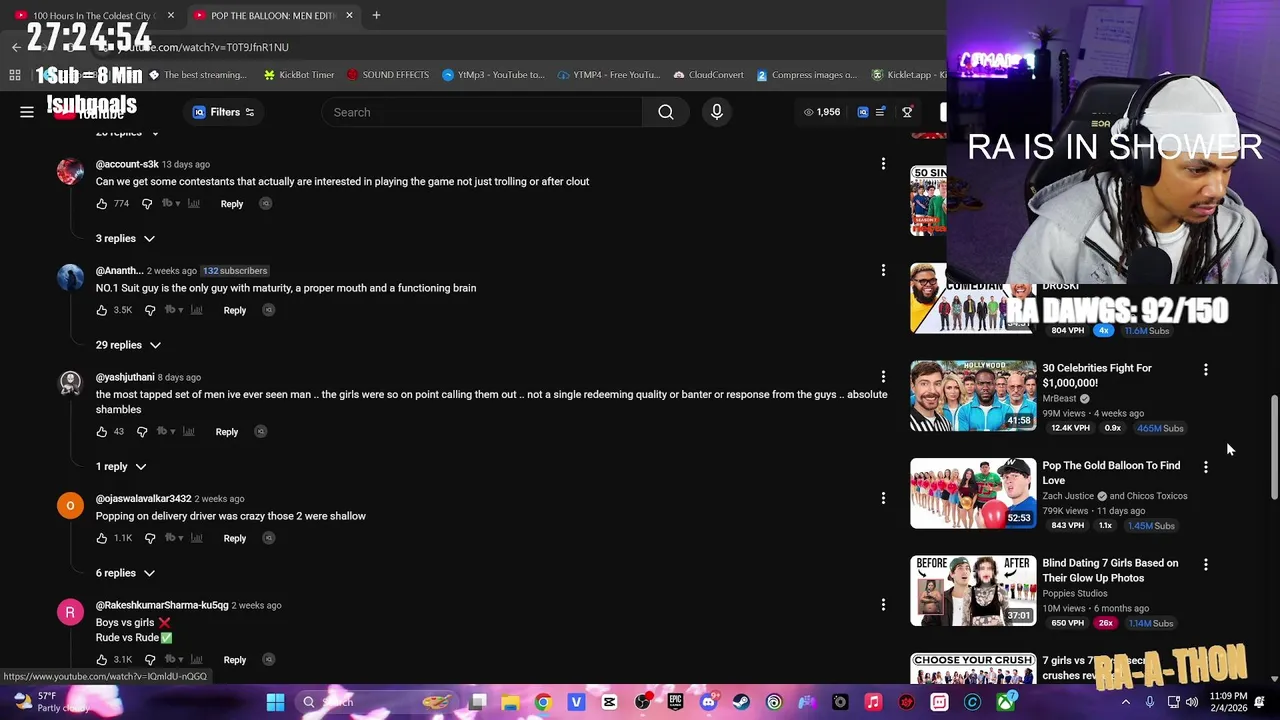
Task: Click the YouTube search input field
Action: point(482,112)
